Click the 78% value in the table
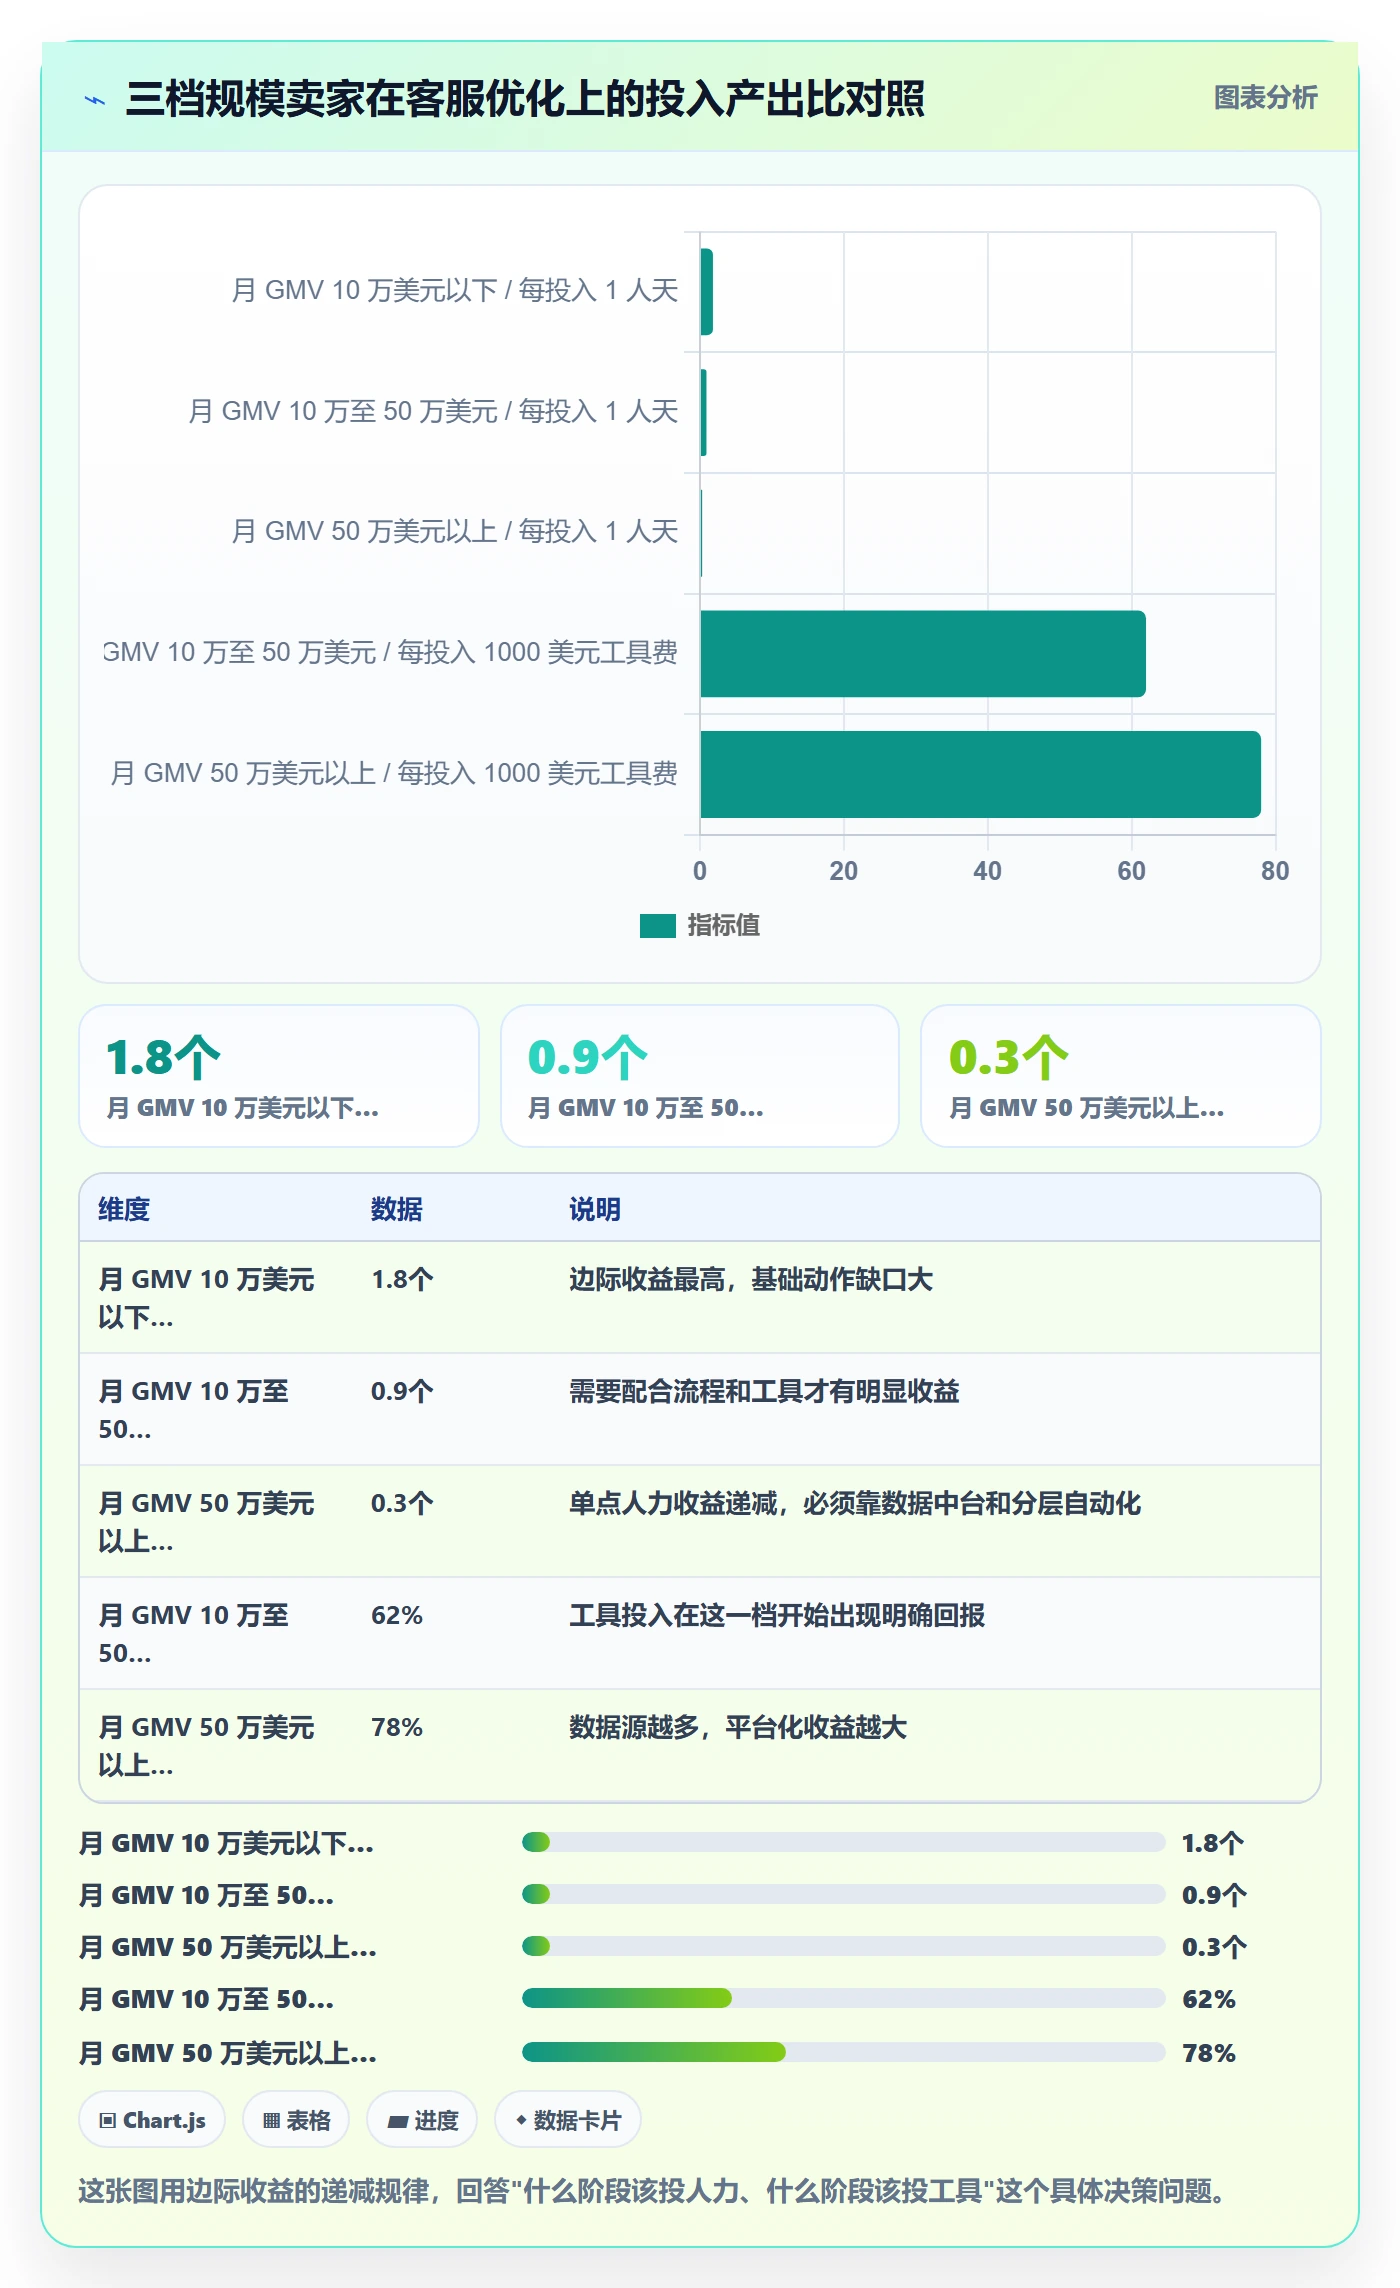This screenshot has width=1400, height=2288. pos(397,1728)
